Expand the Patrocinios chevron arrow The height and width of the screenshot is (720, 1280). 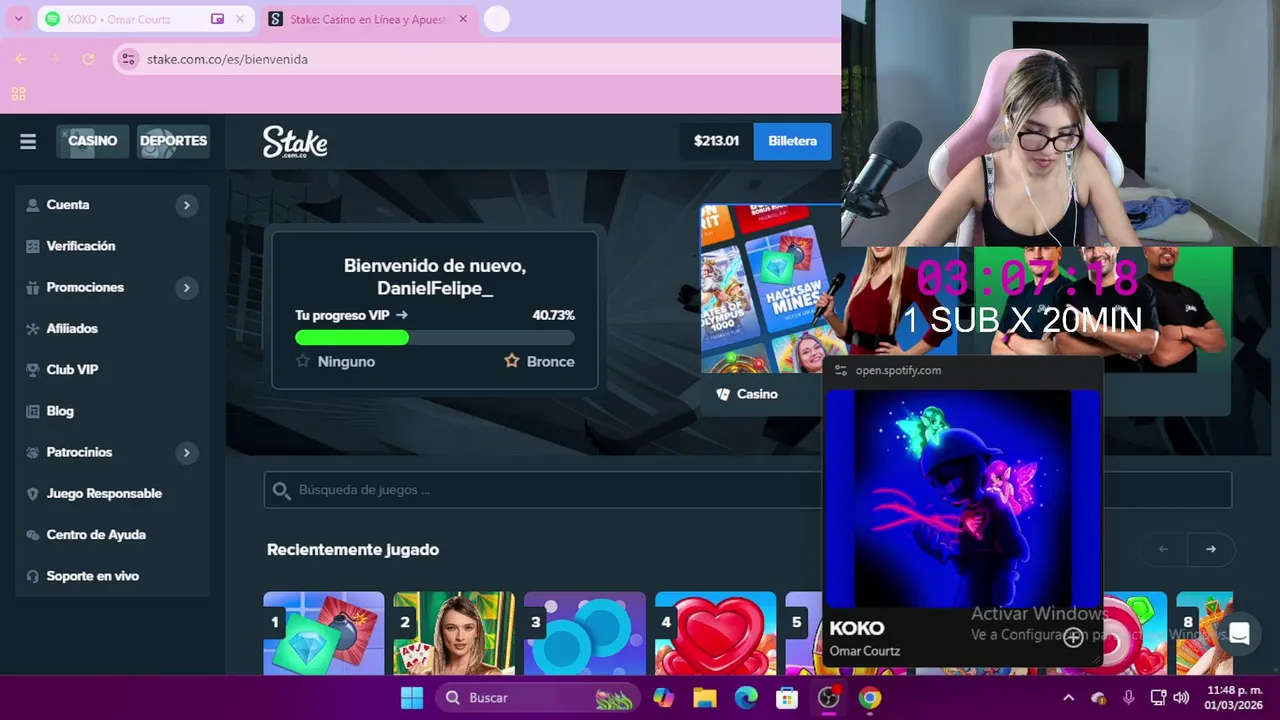pos(186,453)
